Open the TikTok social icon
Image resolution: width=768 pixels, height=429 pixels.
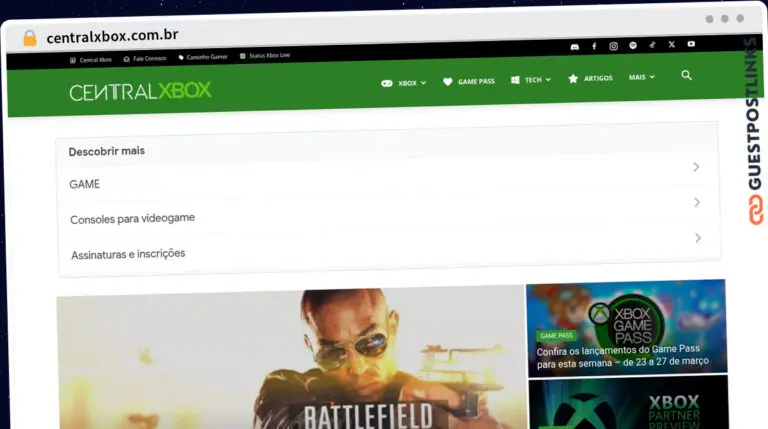652,45
